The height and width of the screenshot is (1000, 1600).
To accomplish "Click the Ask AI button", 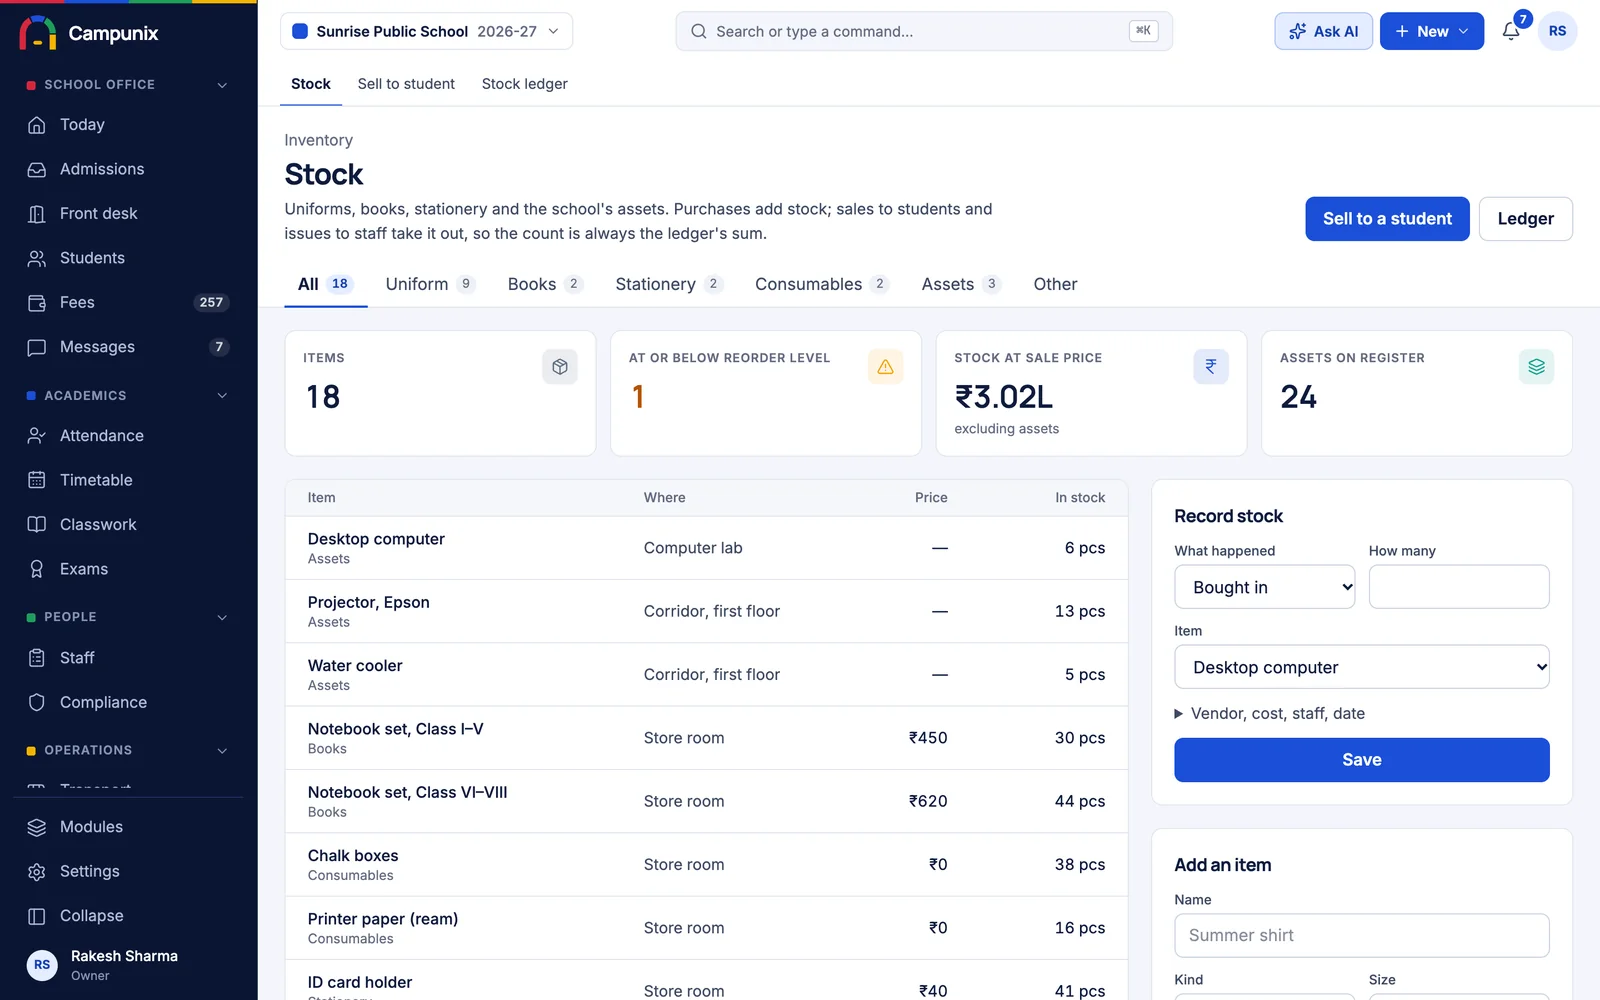I will coord(1323,31).
